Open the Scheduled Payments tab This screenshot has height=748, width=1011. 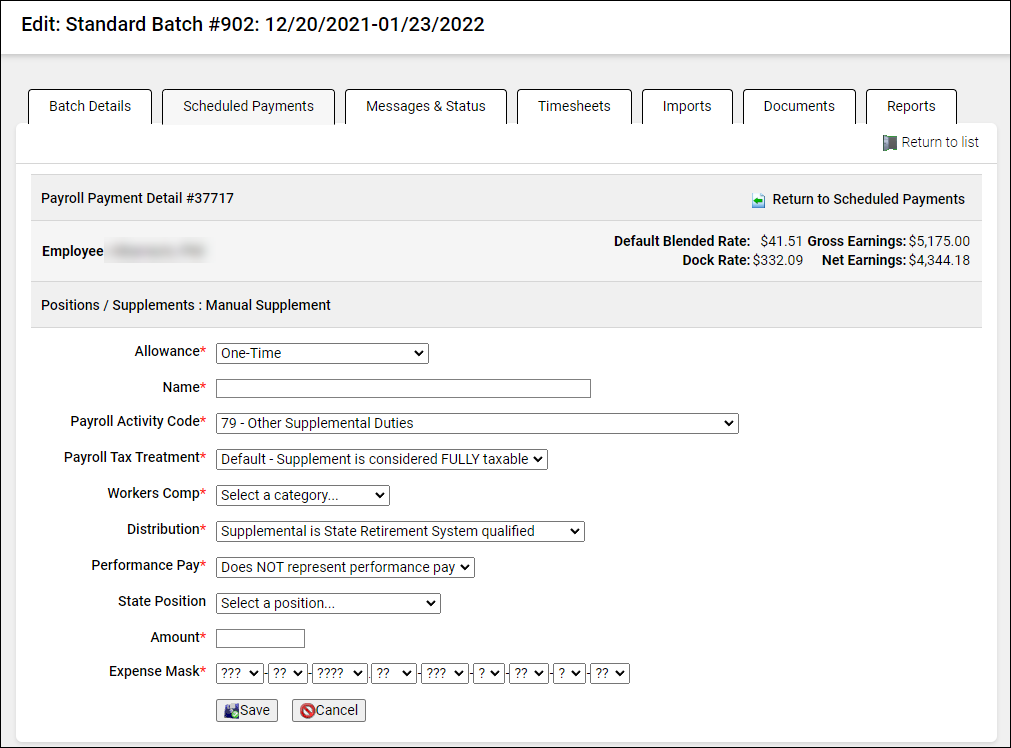point(248,107)
